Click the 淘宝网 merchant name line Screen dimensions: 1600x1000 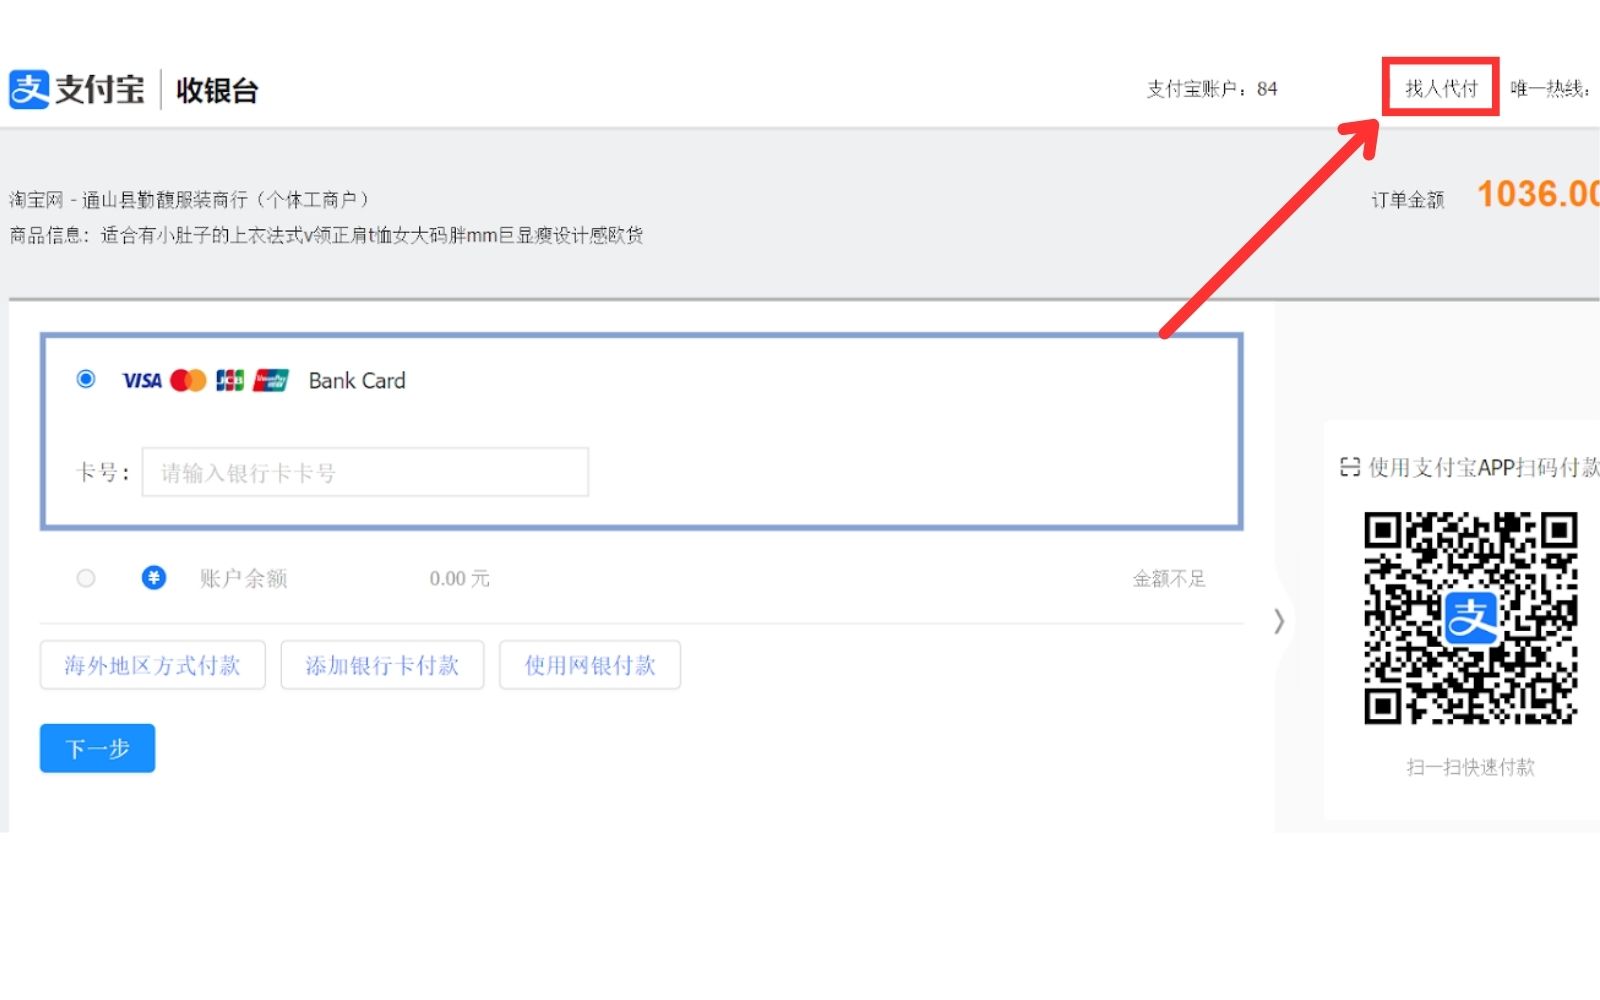click(190, 200)
